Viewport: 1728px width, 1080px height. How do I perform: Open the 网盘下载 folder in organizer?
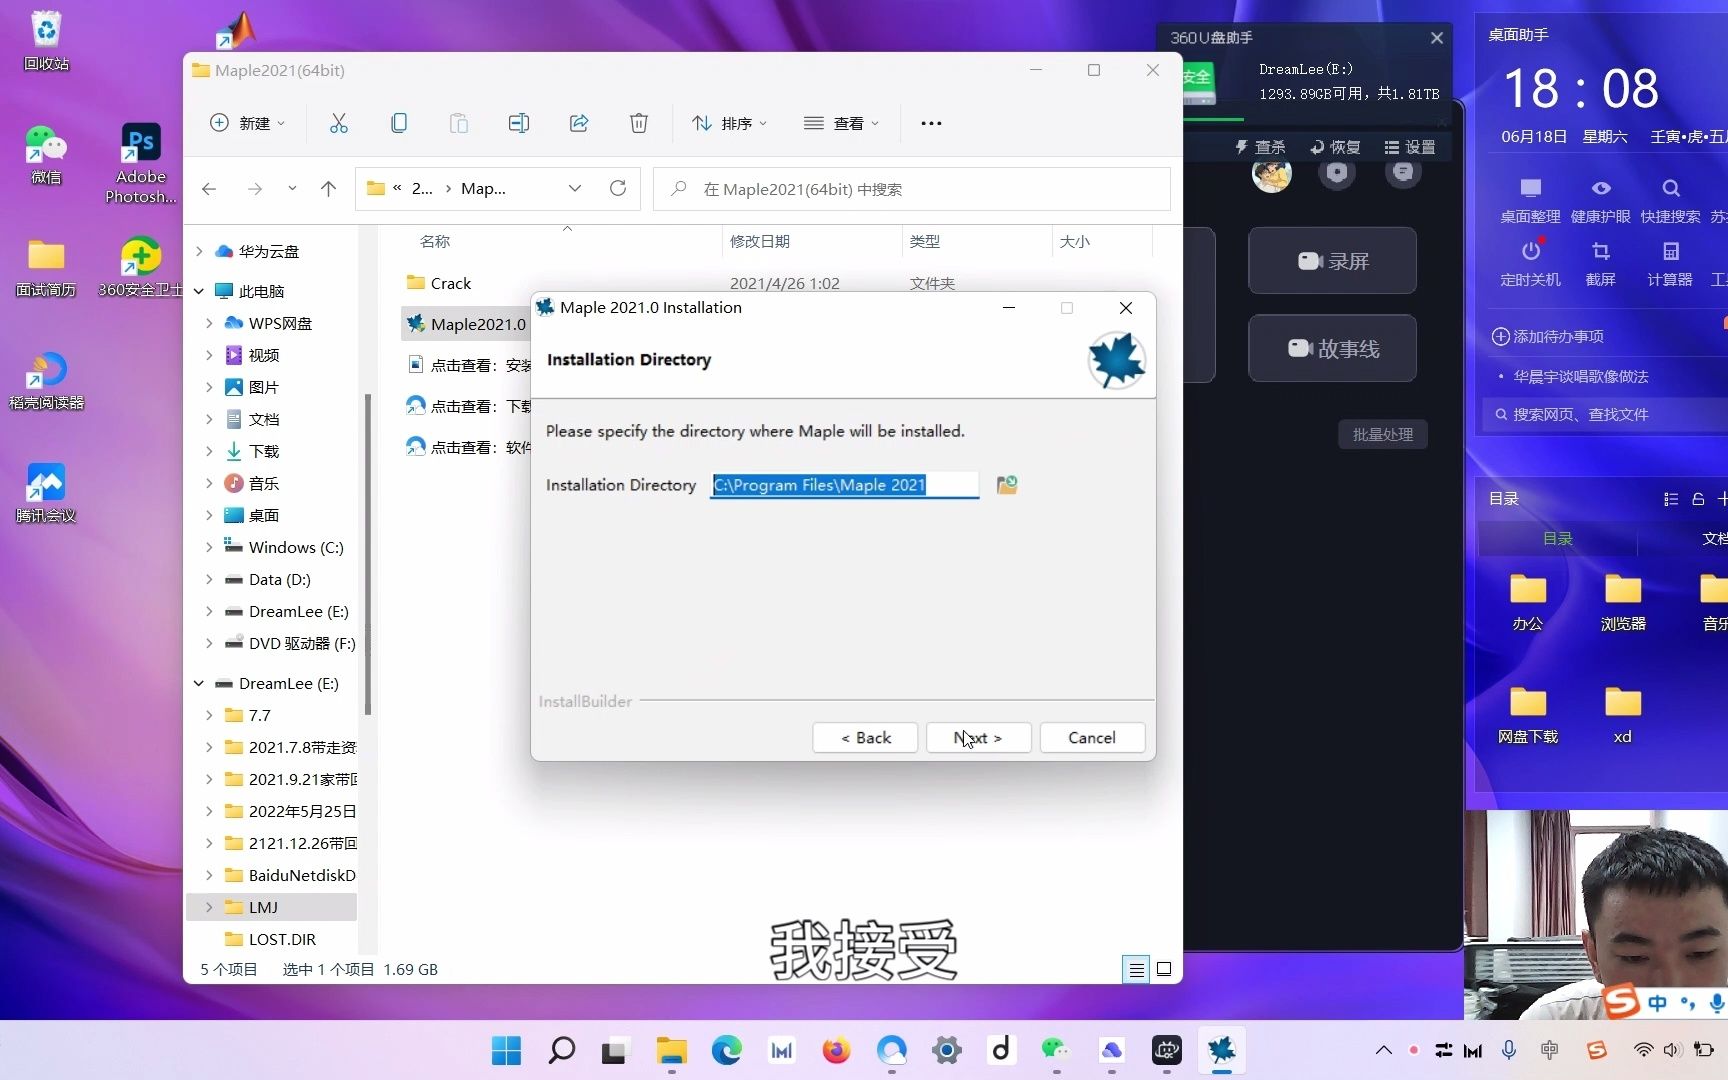point(1528,715)
